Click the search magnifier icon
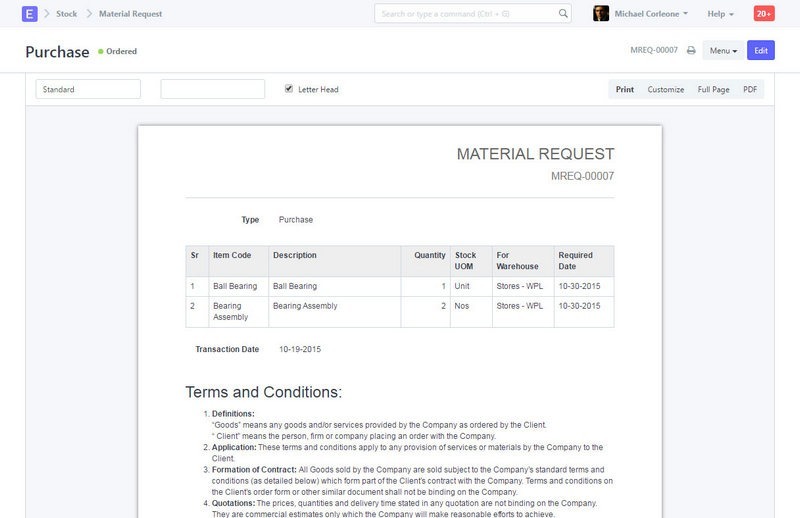This screenshot has width=800, height=518. pos(564,14)
